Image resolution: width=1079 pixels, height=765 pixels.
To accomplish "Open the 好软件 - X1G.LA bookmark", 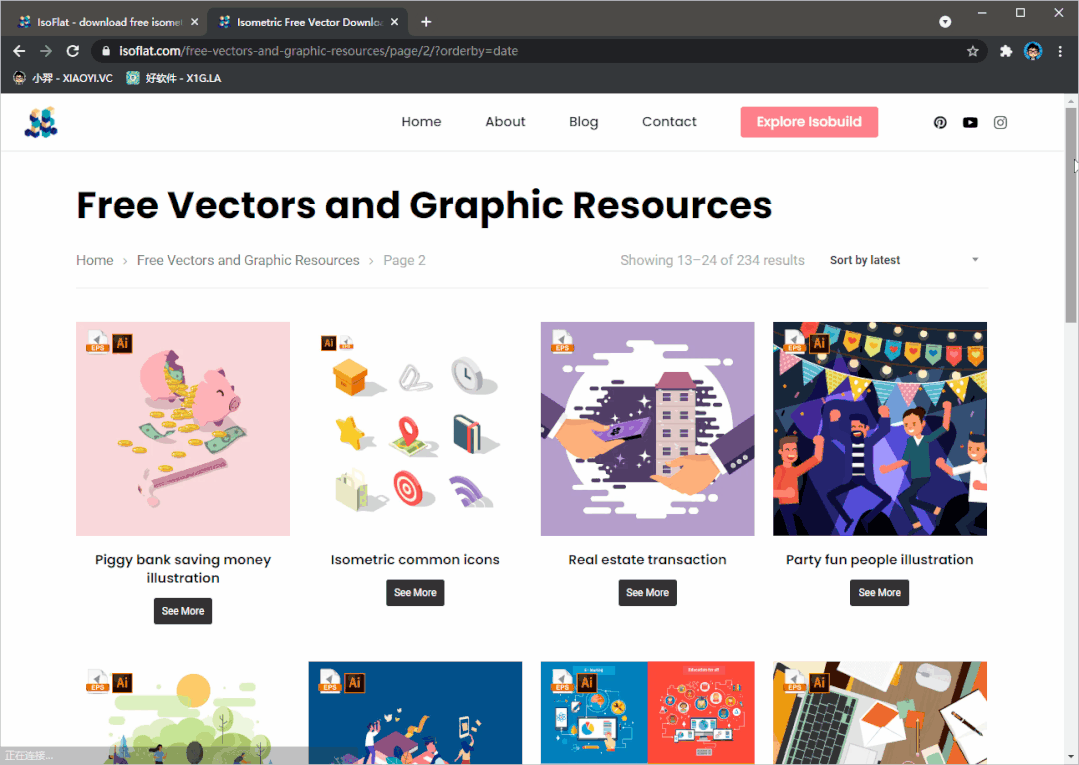I will point(173,78).
